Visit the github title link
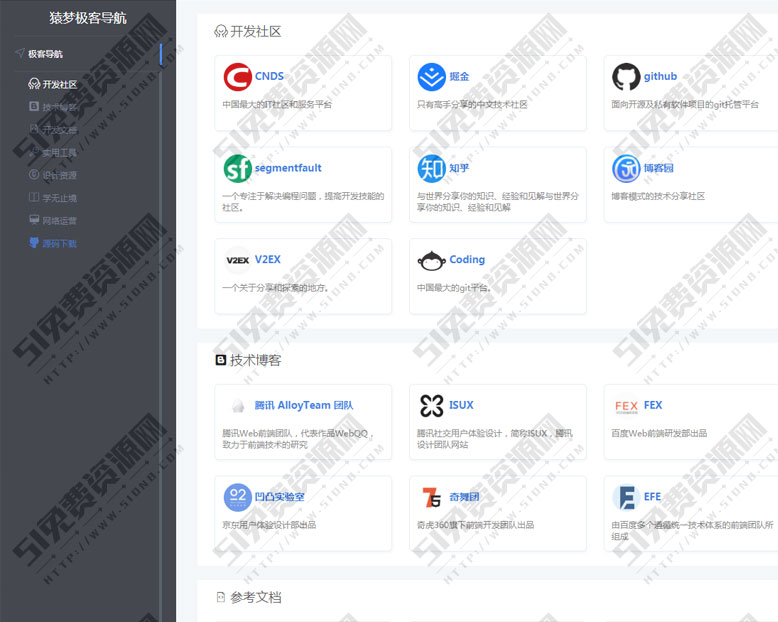The height and width of the screenshot is (622, 778). click(660, 76)
